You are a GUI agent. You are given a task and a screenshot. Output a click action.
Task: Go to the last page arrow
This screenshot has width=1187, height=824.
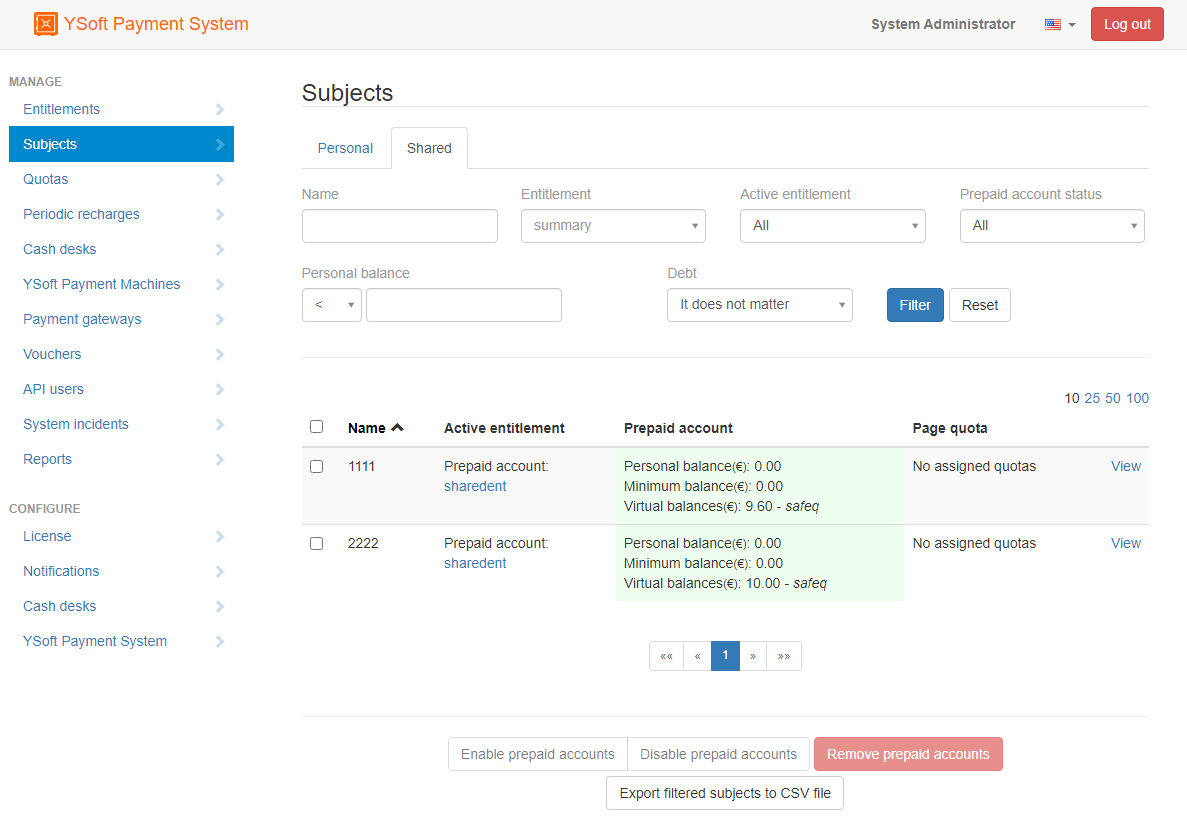[x=784, y=656]
